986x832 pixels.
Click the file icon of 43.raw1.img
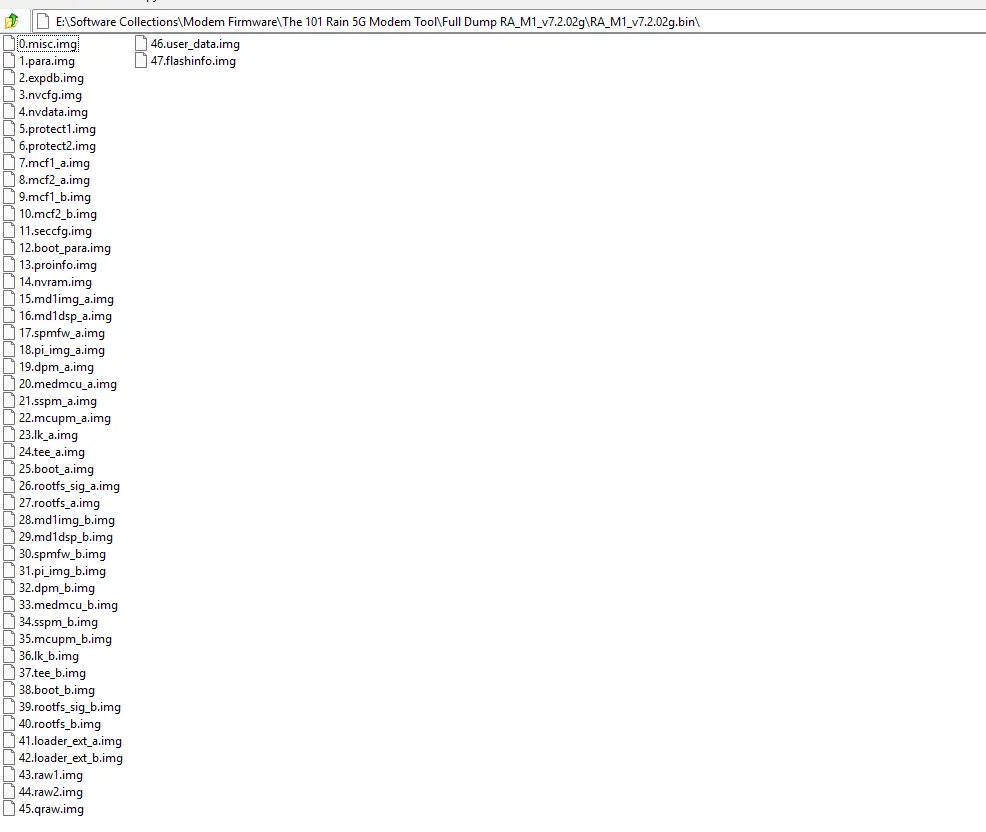9,774
